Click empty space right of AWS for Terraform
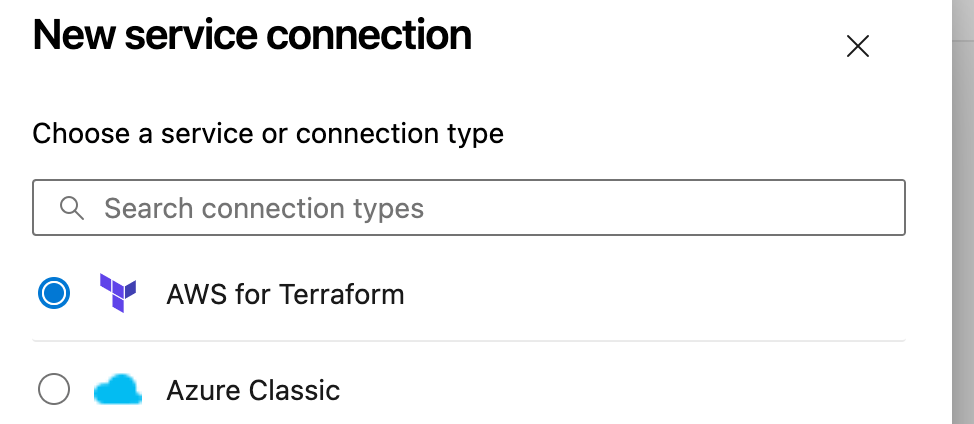The height and width of the screenshot is (424, 974). [x=650, y=295]
